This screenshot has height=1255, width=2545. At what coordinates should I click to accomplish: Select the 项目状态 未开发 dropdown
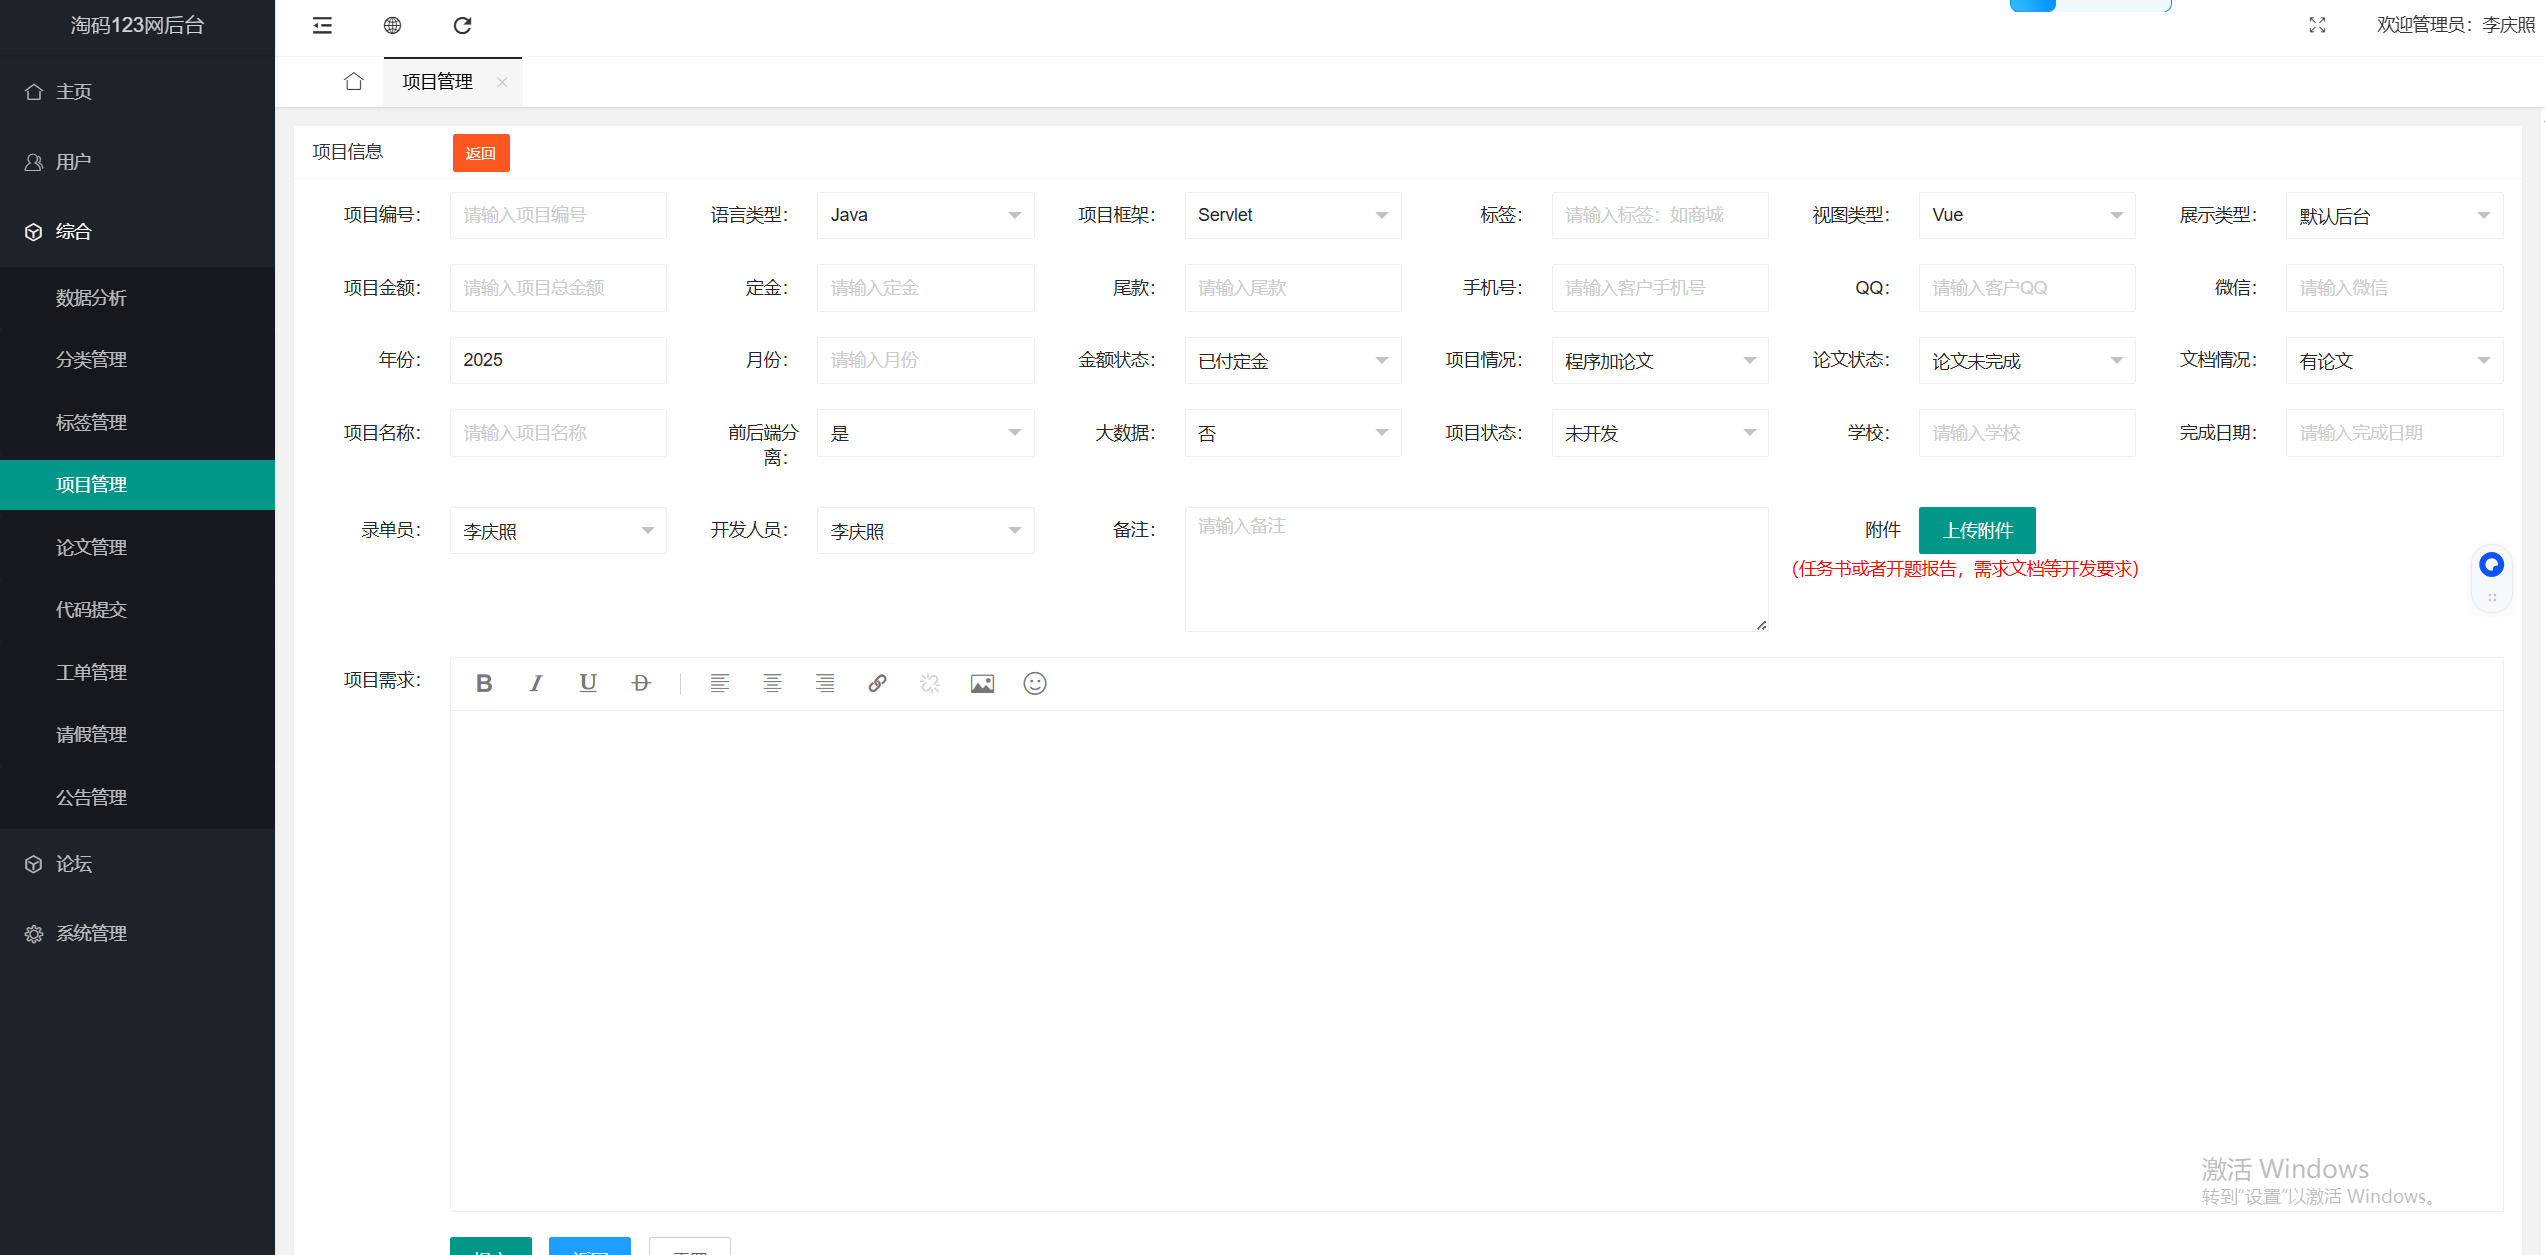click(x=1659, y=433)
